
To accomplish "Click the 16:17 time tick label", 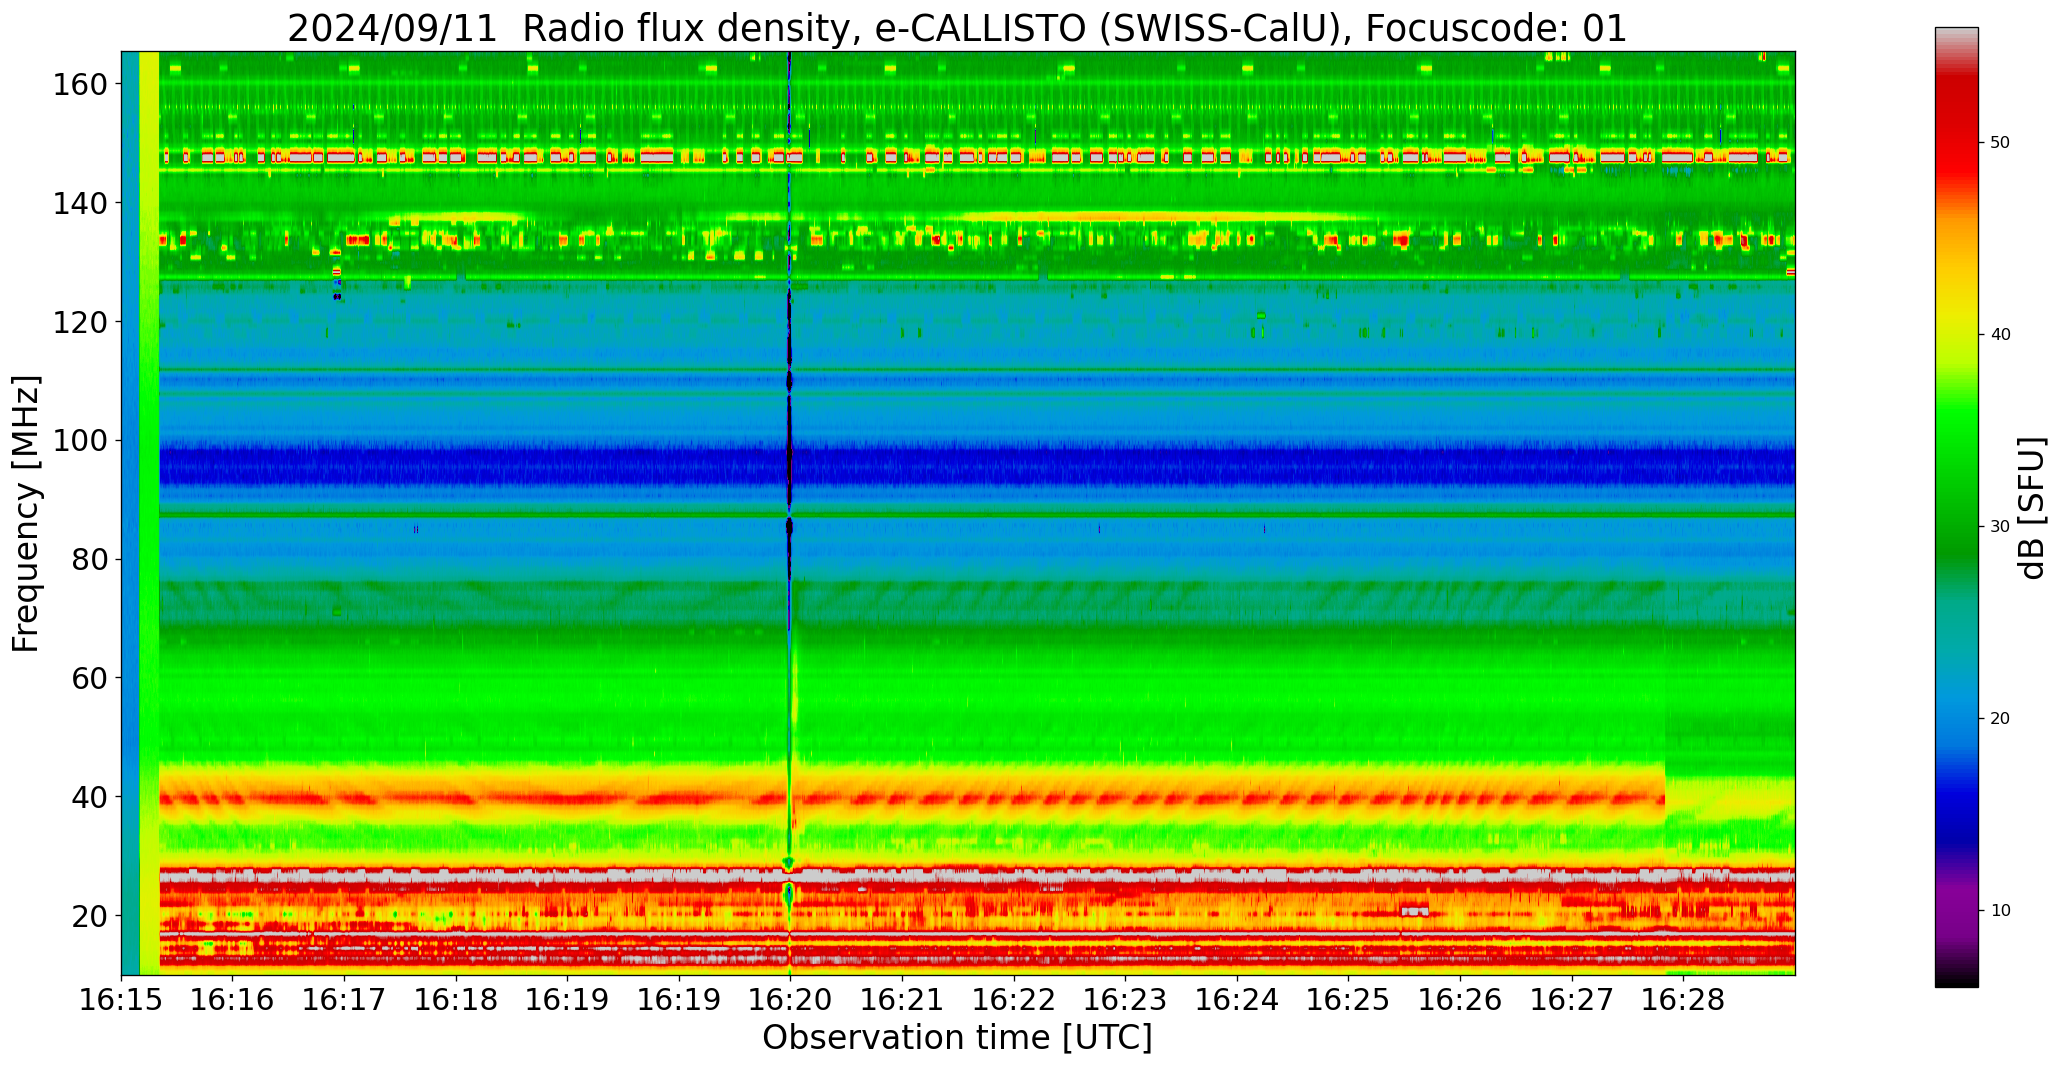I will click(x=345, y=999).
